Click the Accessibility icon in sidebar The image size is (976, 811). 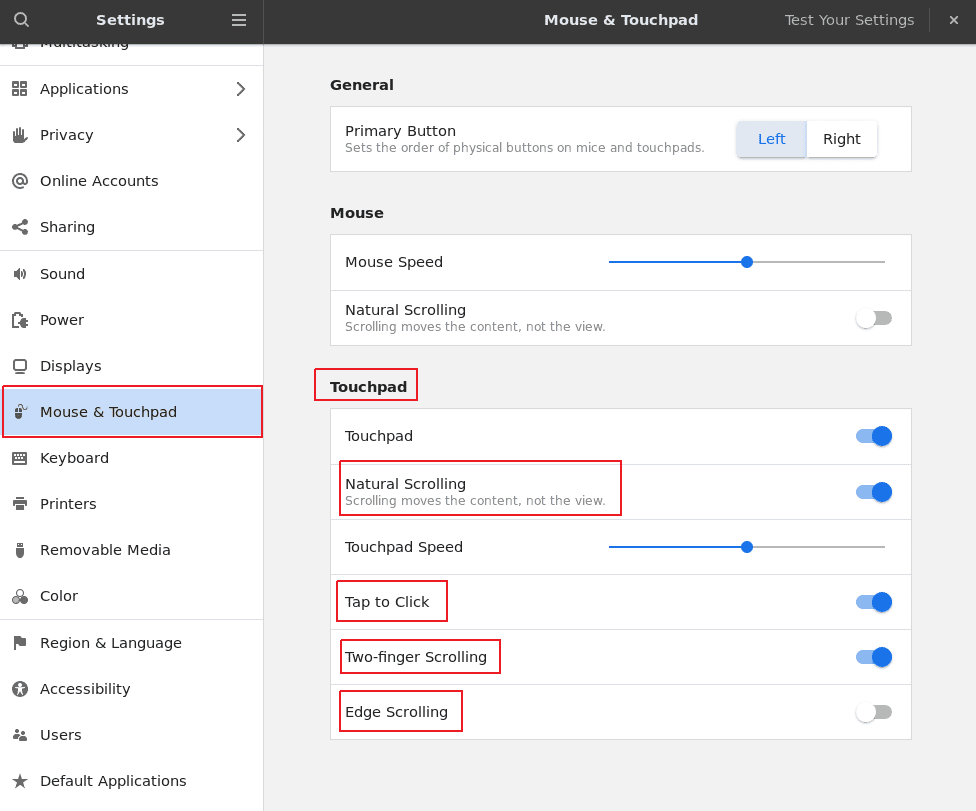tap(19, 689)
